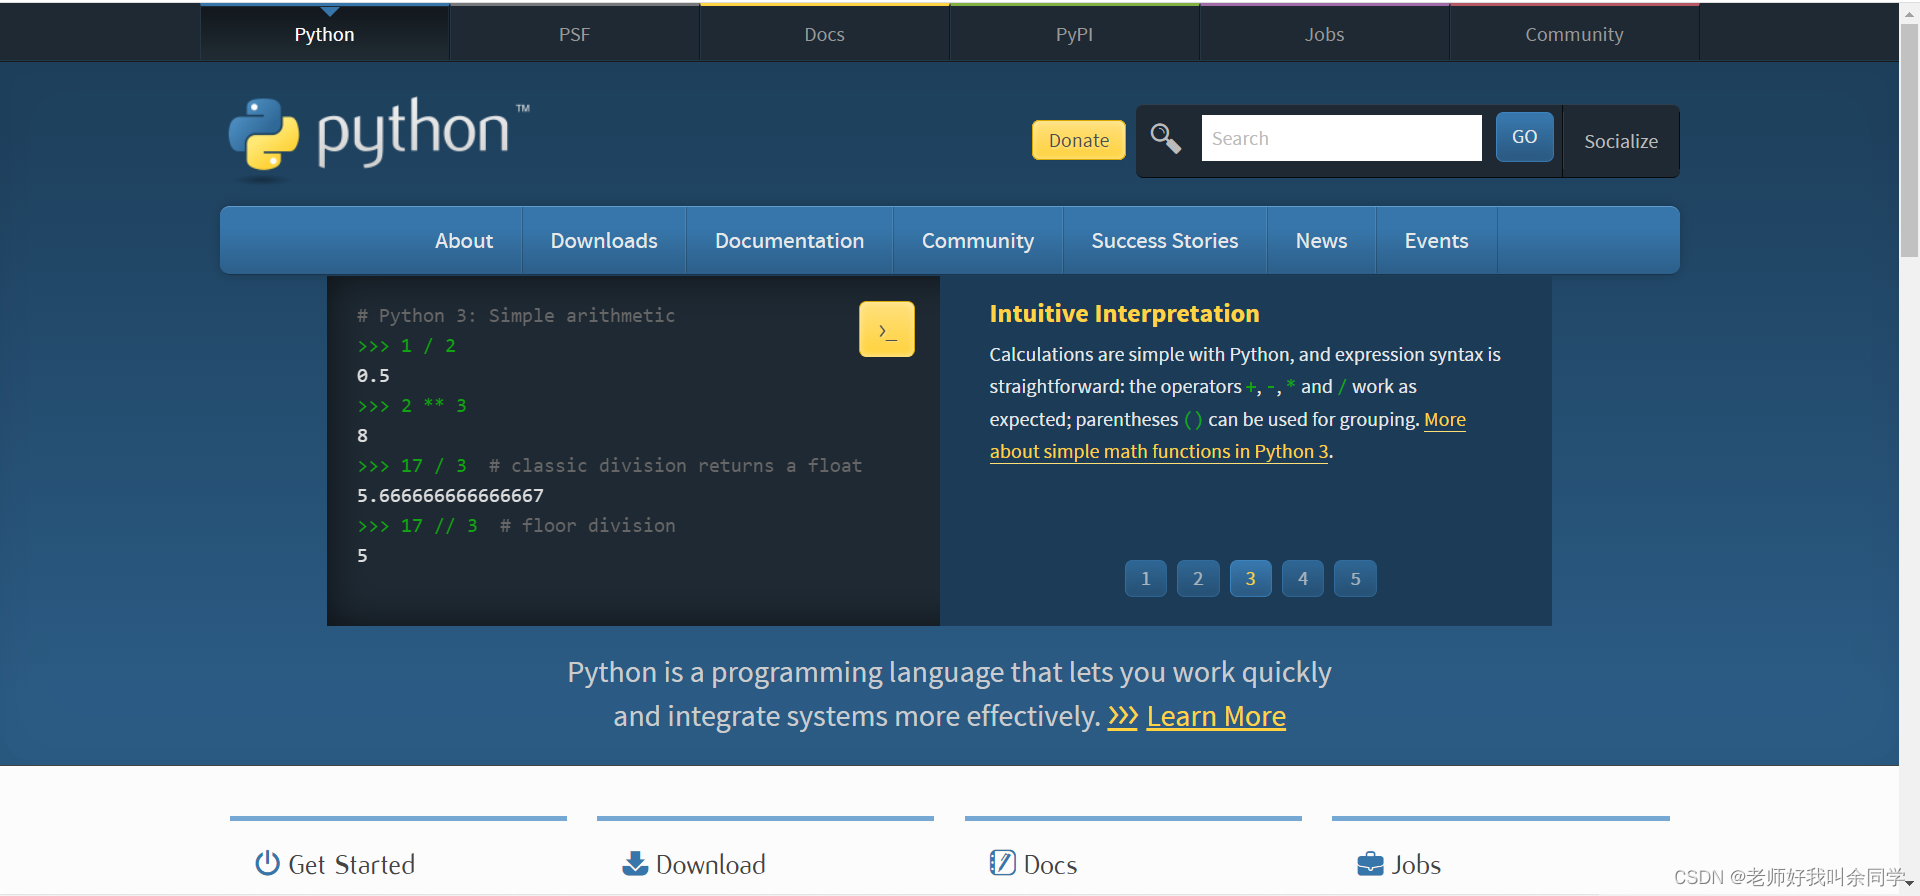This screenshot has width=1920, height=896.
Task: Go to the PyPI top tab
Action: [x=1075, y=34]
